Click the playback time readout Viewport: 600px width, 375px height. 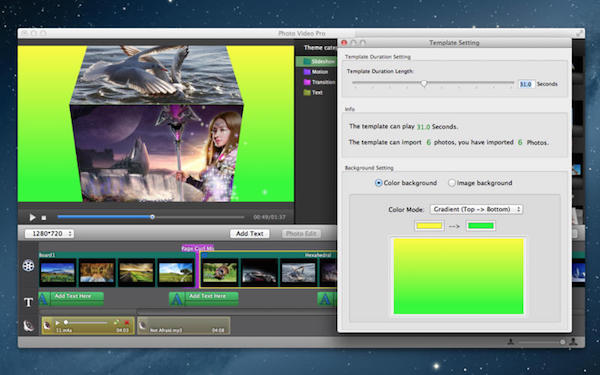pos(269,217)
